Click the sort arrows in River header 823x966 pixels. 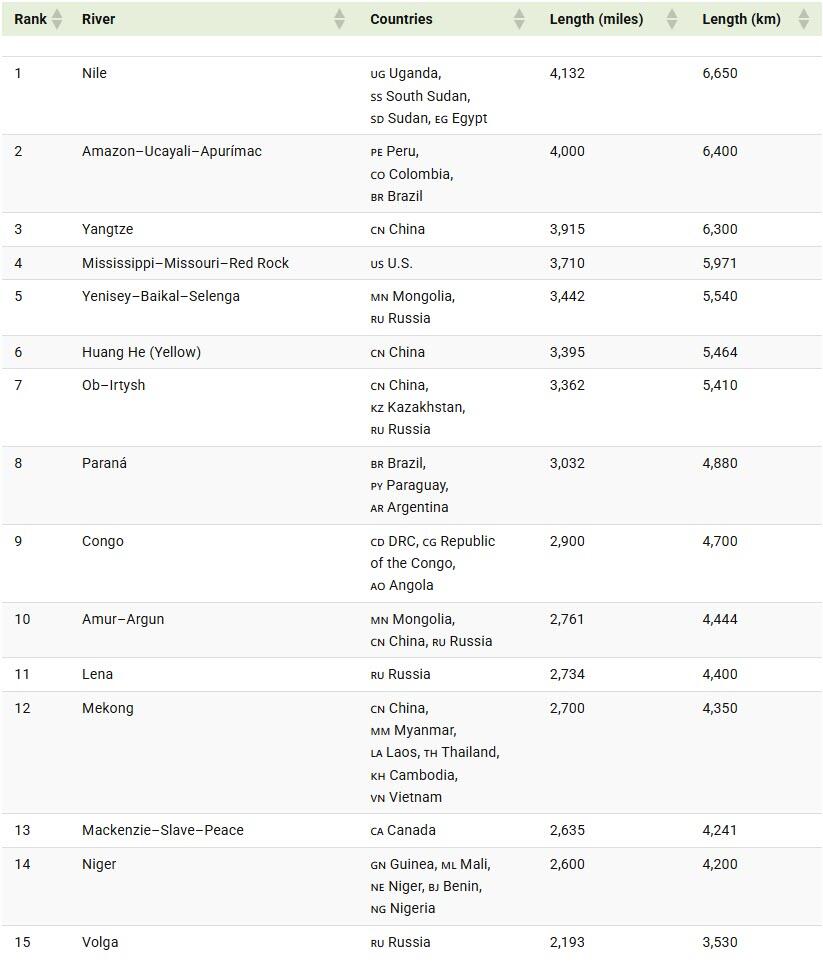pos(339,19)
